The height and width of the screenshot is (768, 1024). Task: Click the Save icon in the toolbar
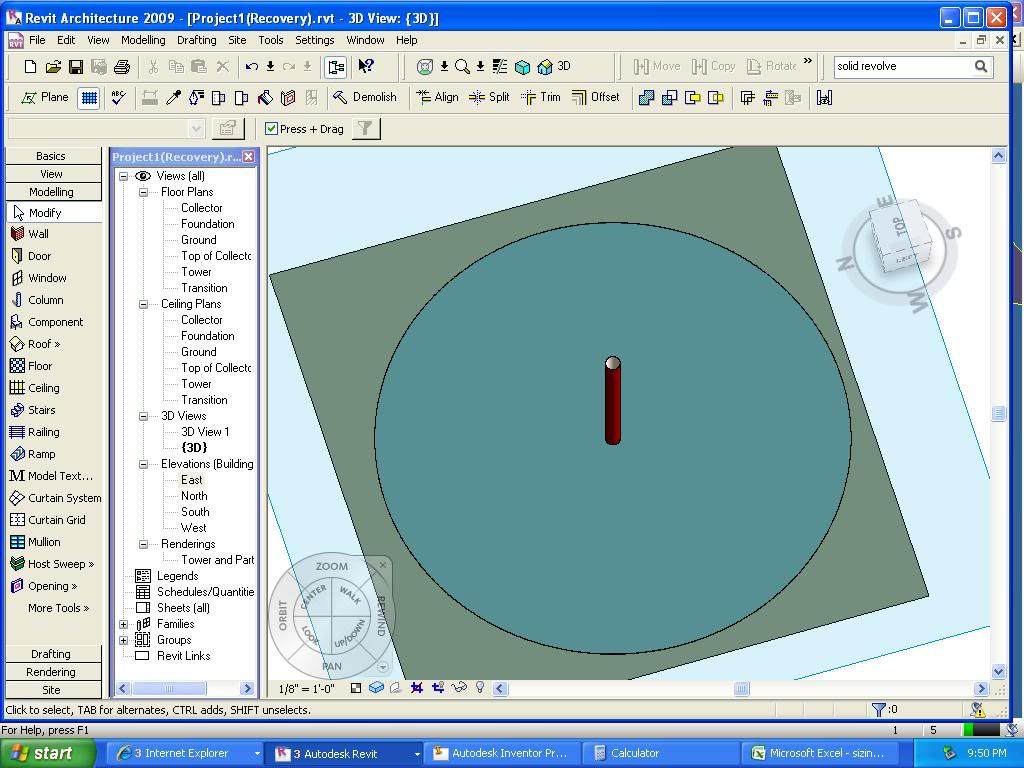[x=75, y=67]
